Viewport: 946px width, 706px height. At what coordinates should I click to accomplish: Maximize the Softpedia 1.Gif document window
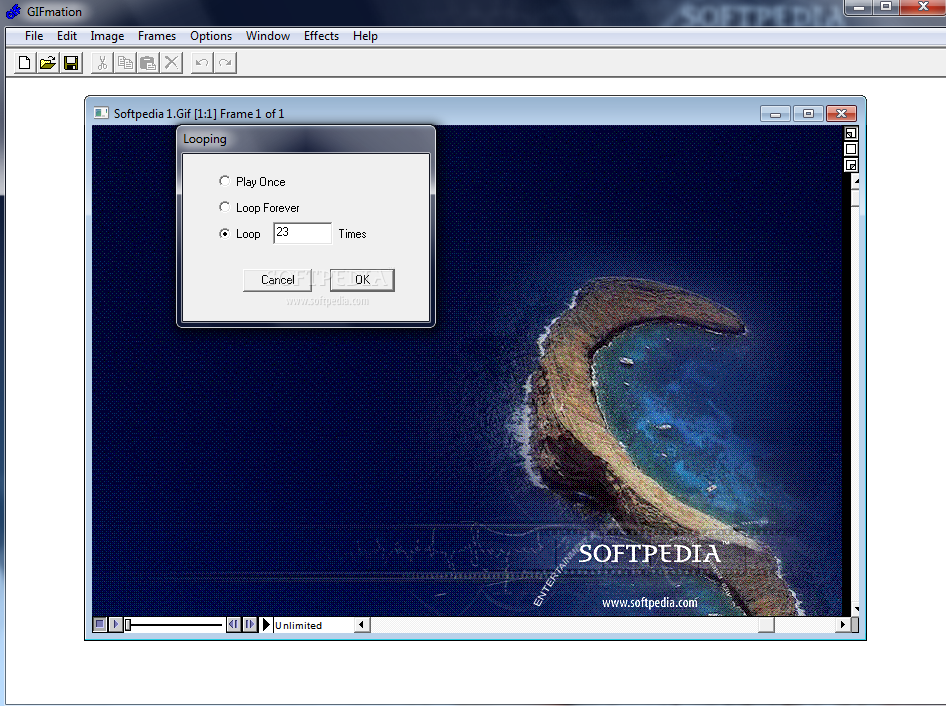tap(808, 113)
